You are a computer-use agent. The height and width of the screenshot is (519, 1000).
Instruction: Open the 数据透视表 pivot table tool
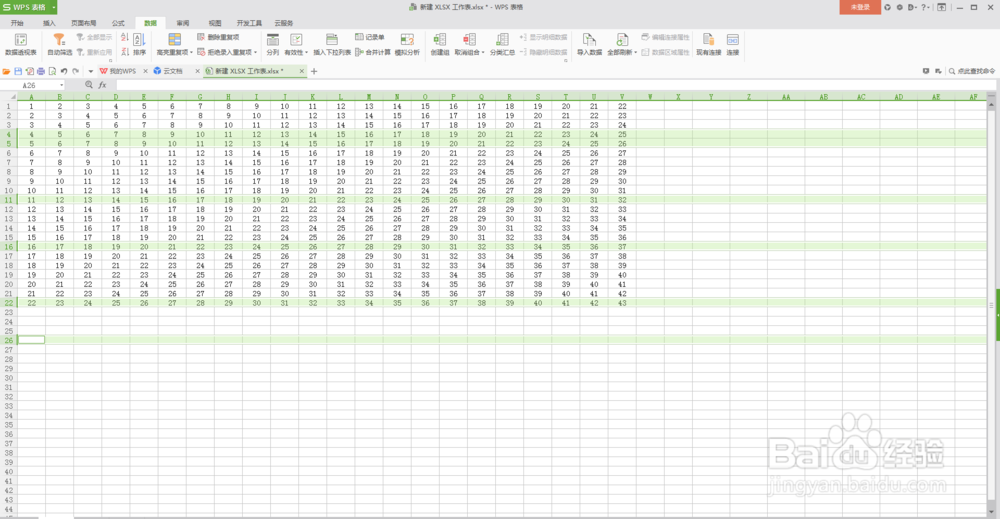(x=20, y=44)
